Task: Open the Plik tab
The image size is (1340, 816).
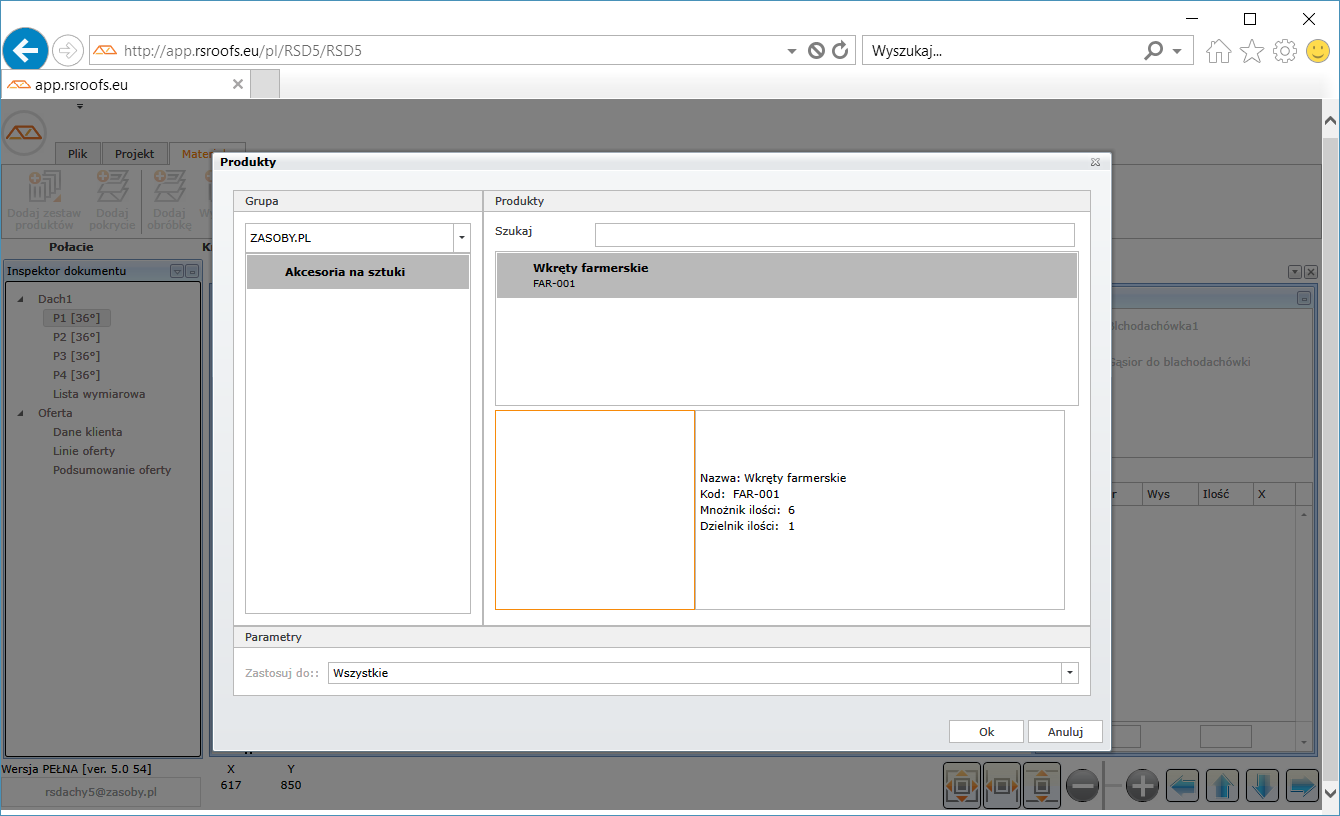Action: [x=78, y=154]
